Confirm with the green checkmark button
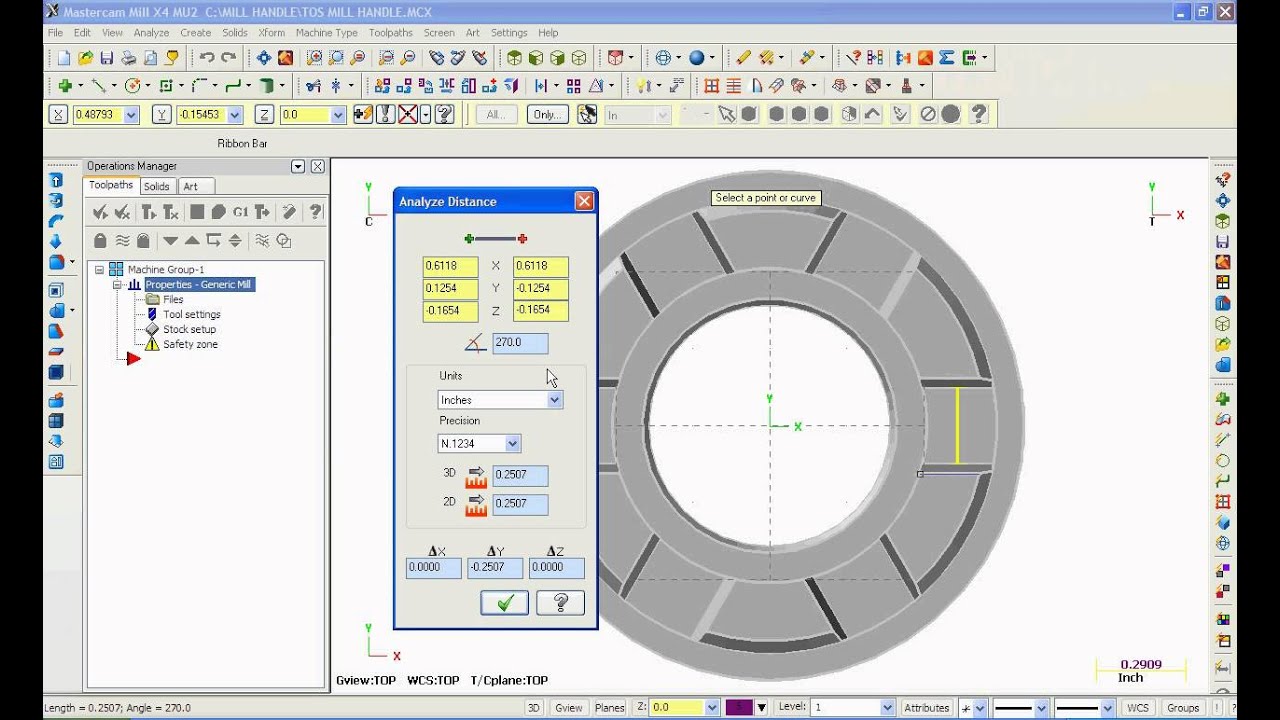 [504, 603]
